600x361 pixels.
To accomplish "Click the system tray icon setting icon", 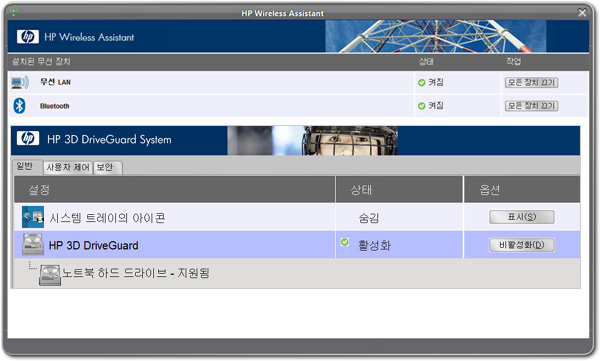I will pos(33,217).
